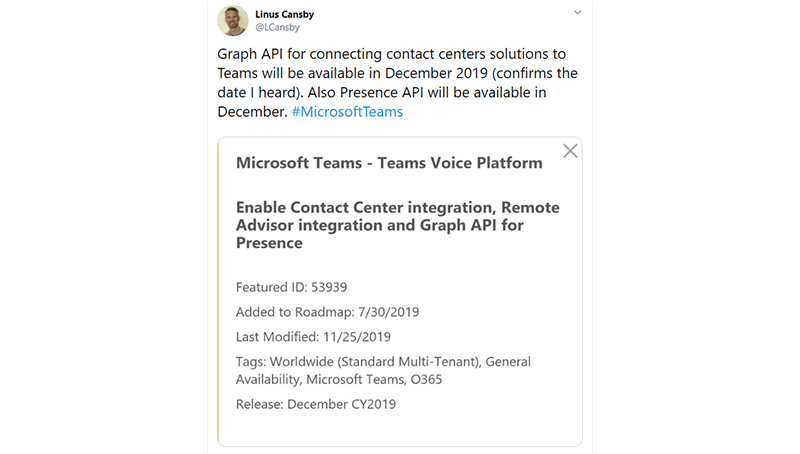
Task: Click 'Tags:' label in roadmap card
Action: click(x=251, y=362)
